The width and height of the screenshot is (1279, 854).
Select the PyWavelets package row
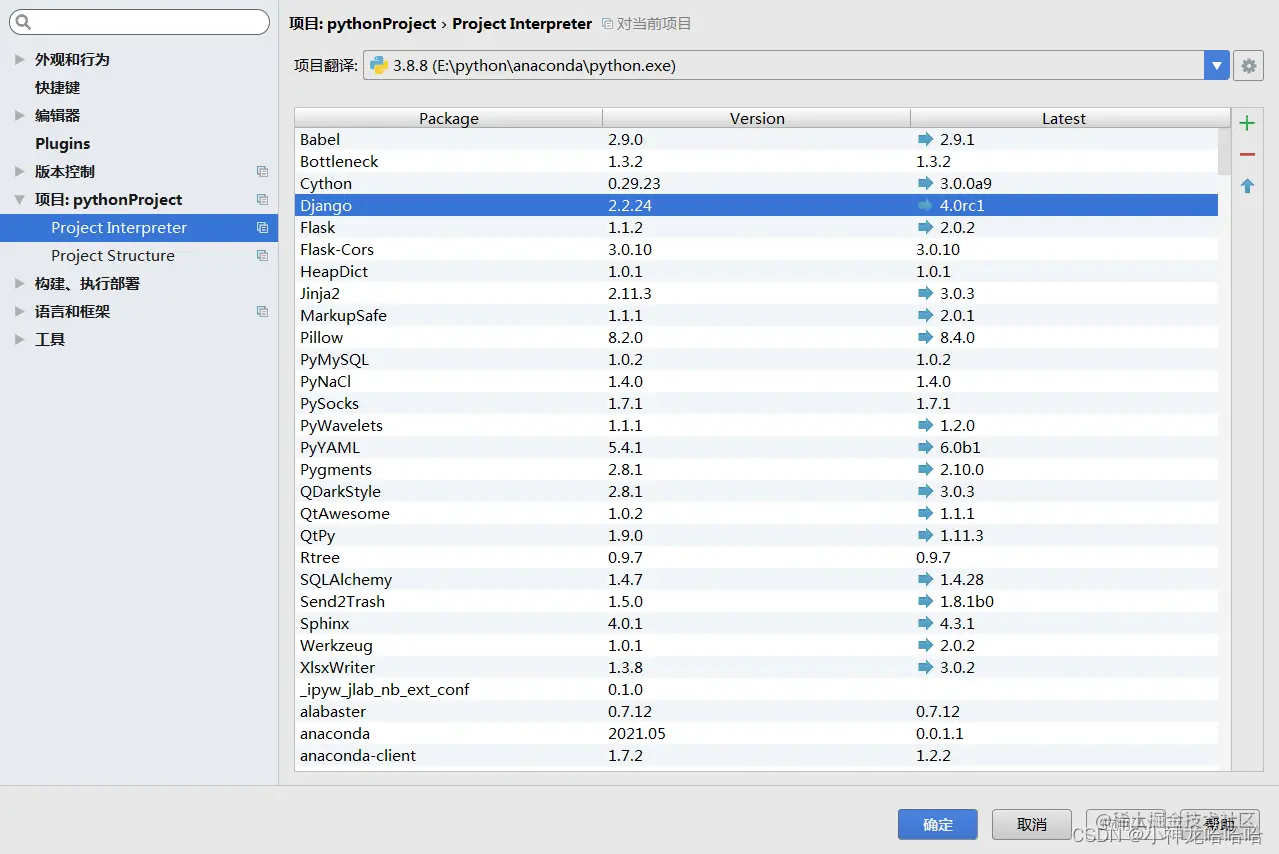coord(756,426)
